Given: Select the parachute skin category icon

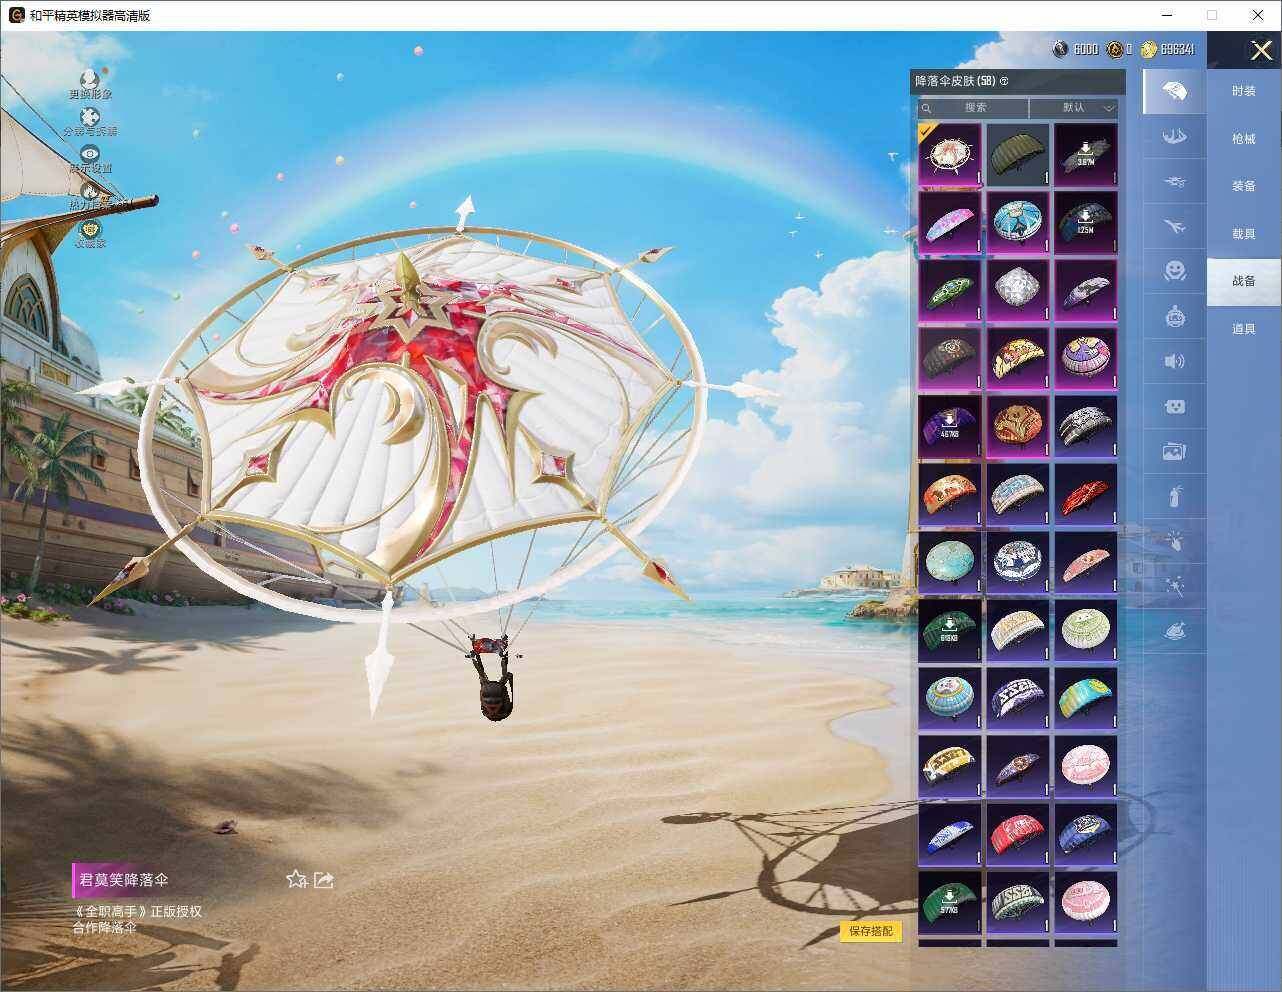Looking at the screenshot, I should click(x=1174, y=92).
